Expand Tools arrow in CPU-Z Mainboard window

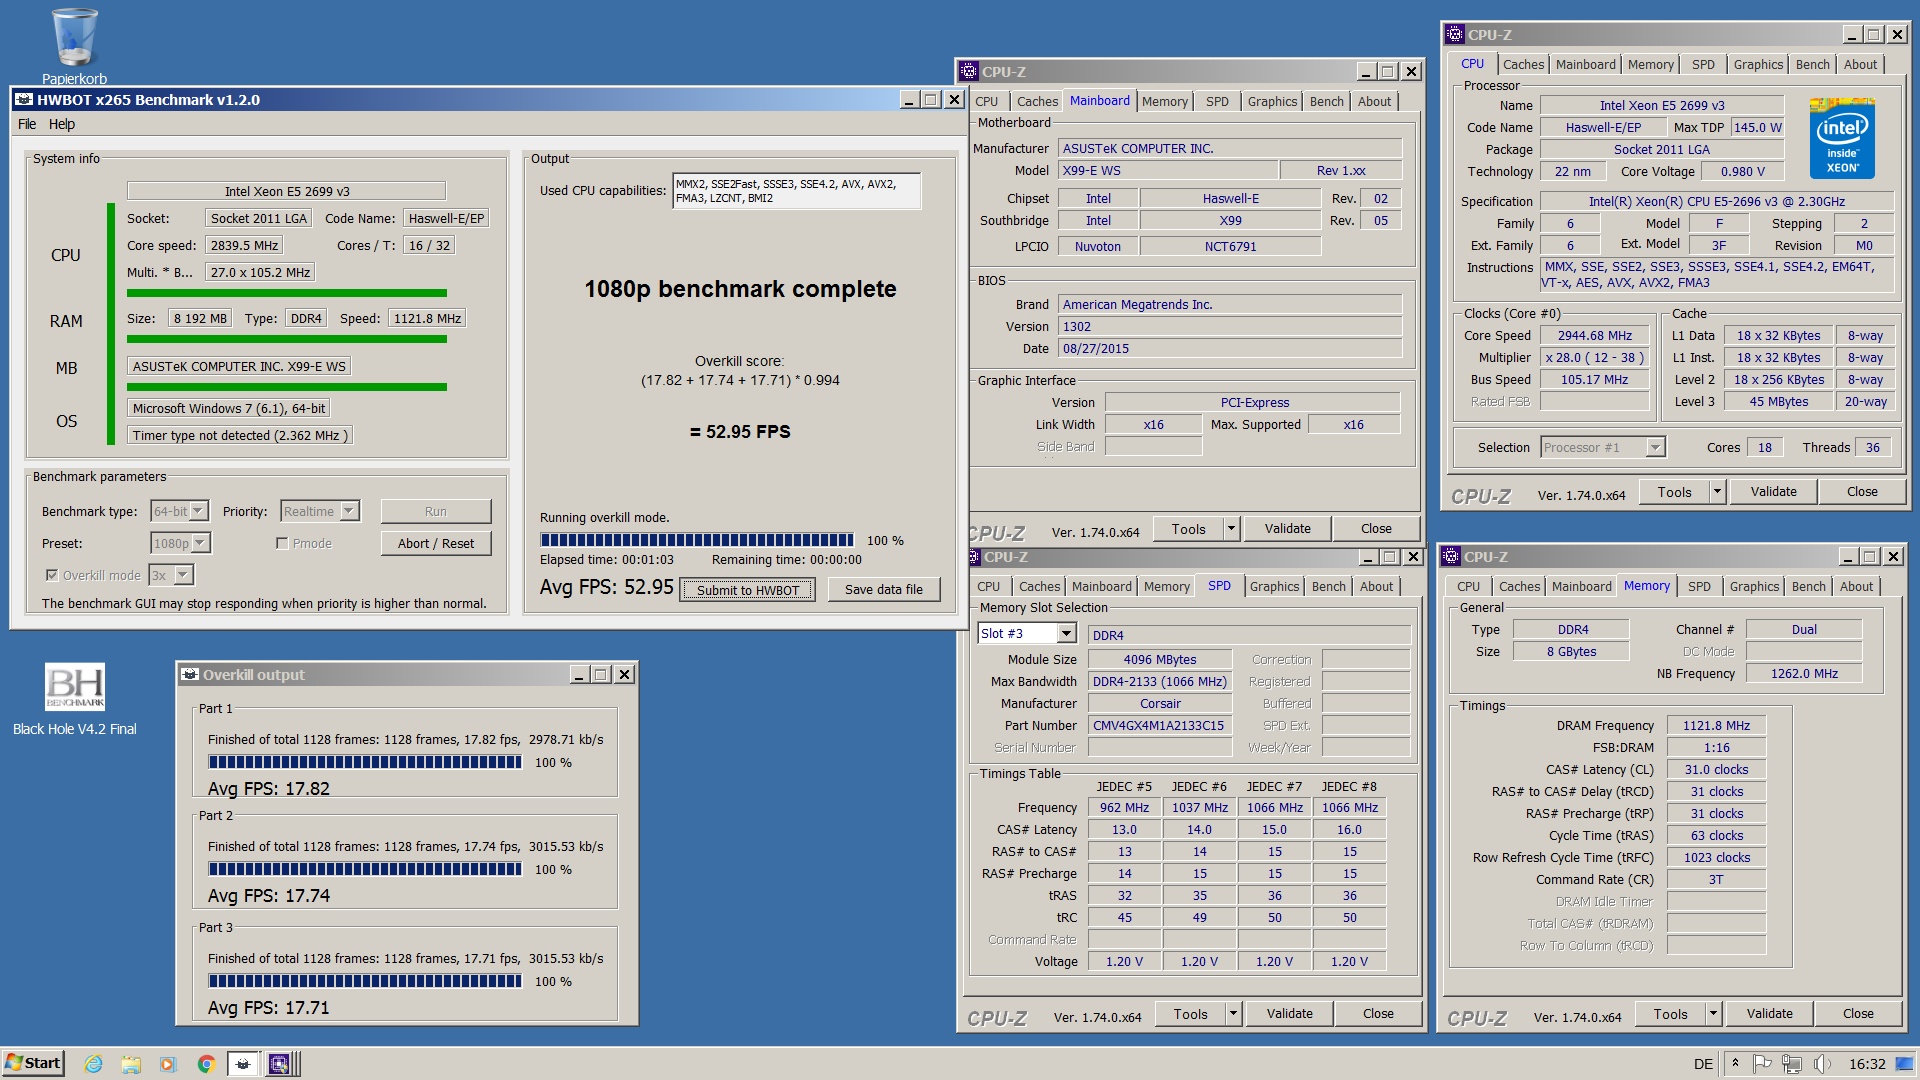pos(1232,529)
